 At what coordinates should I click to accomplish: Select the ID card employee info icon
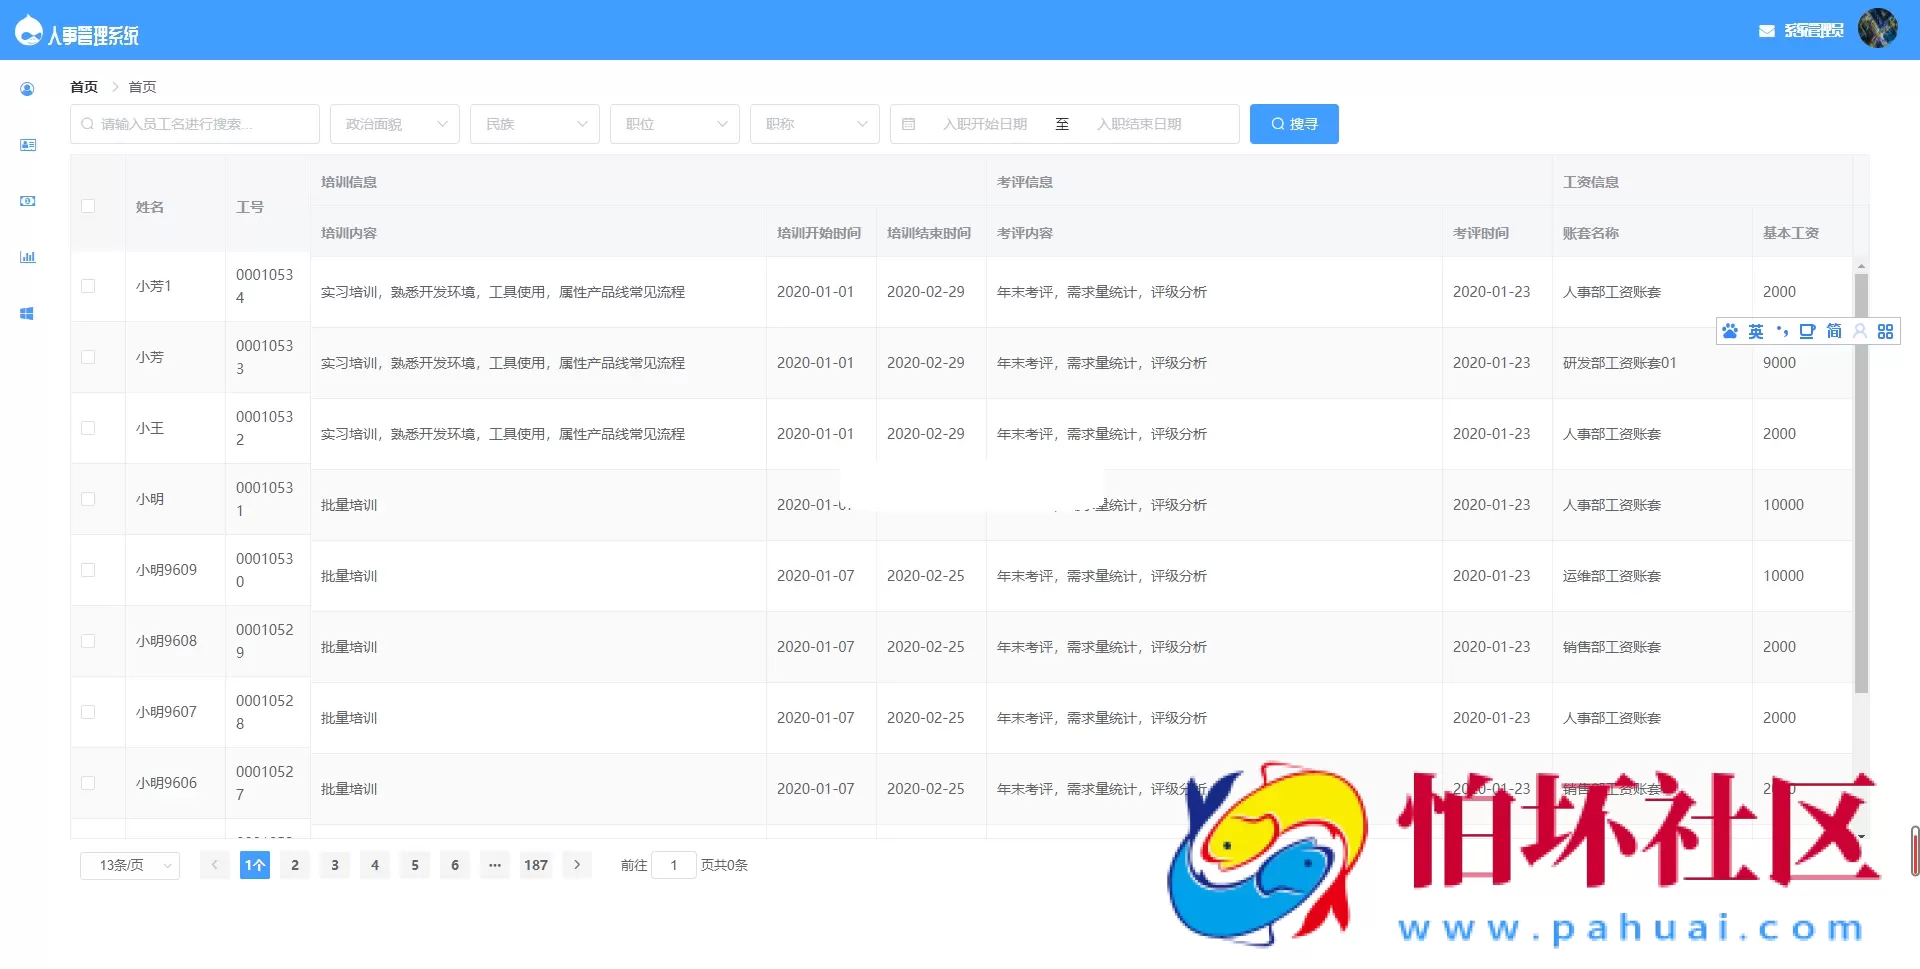27,145
